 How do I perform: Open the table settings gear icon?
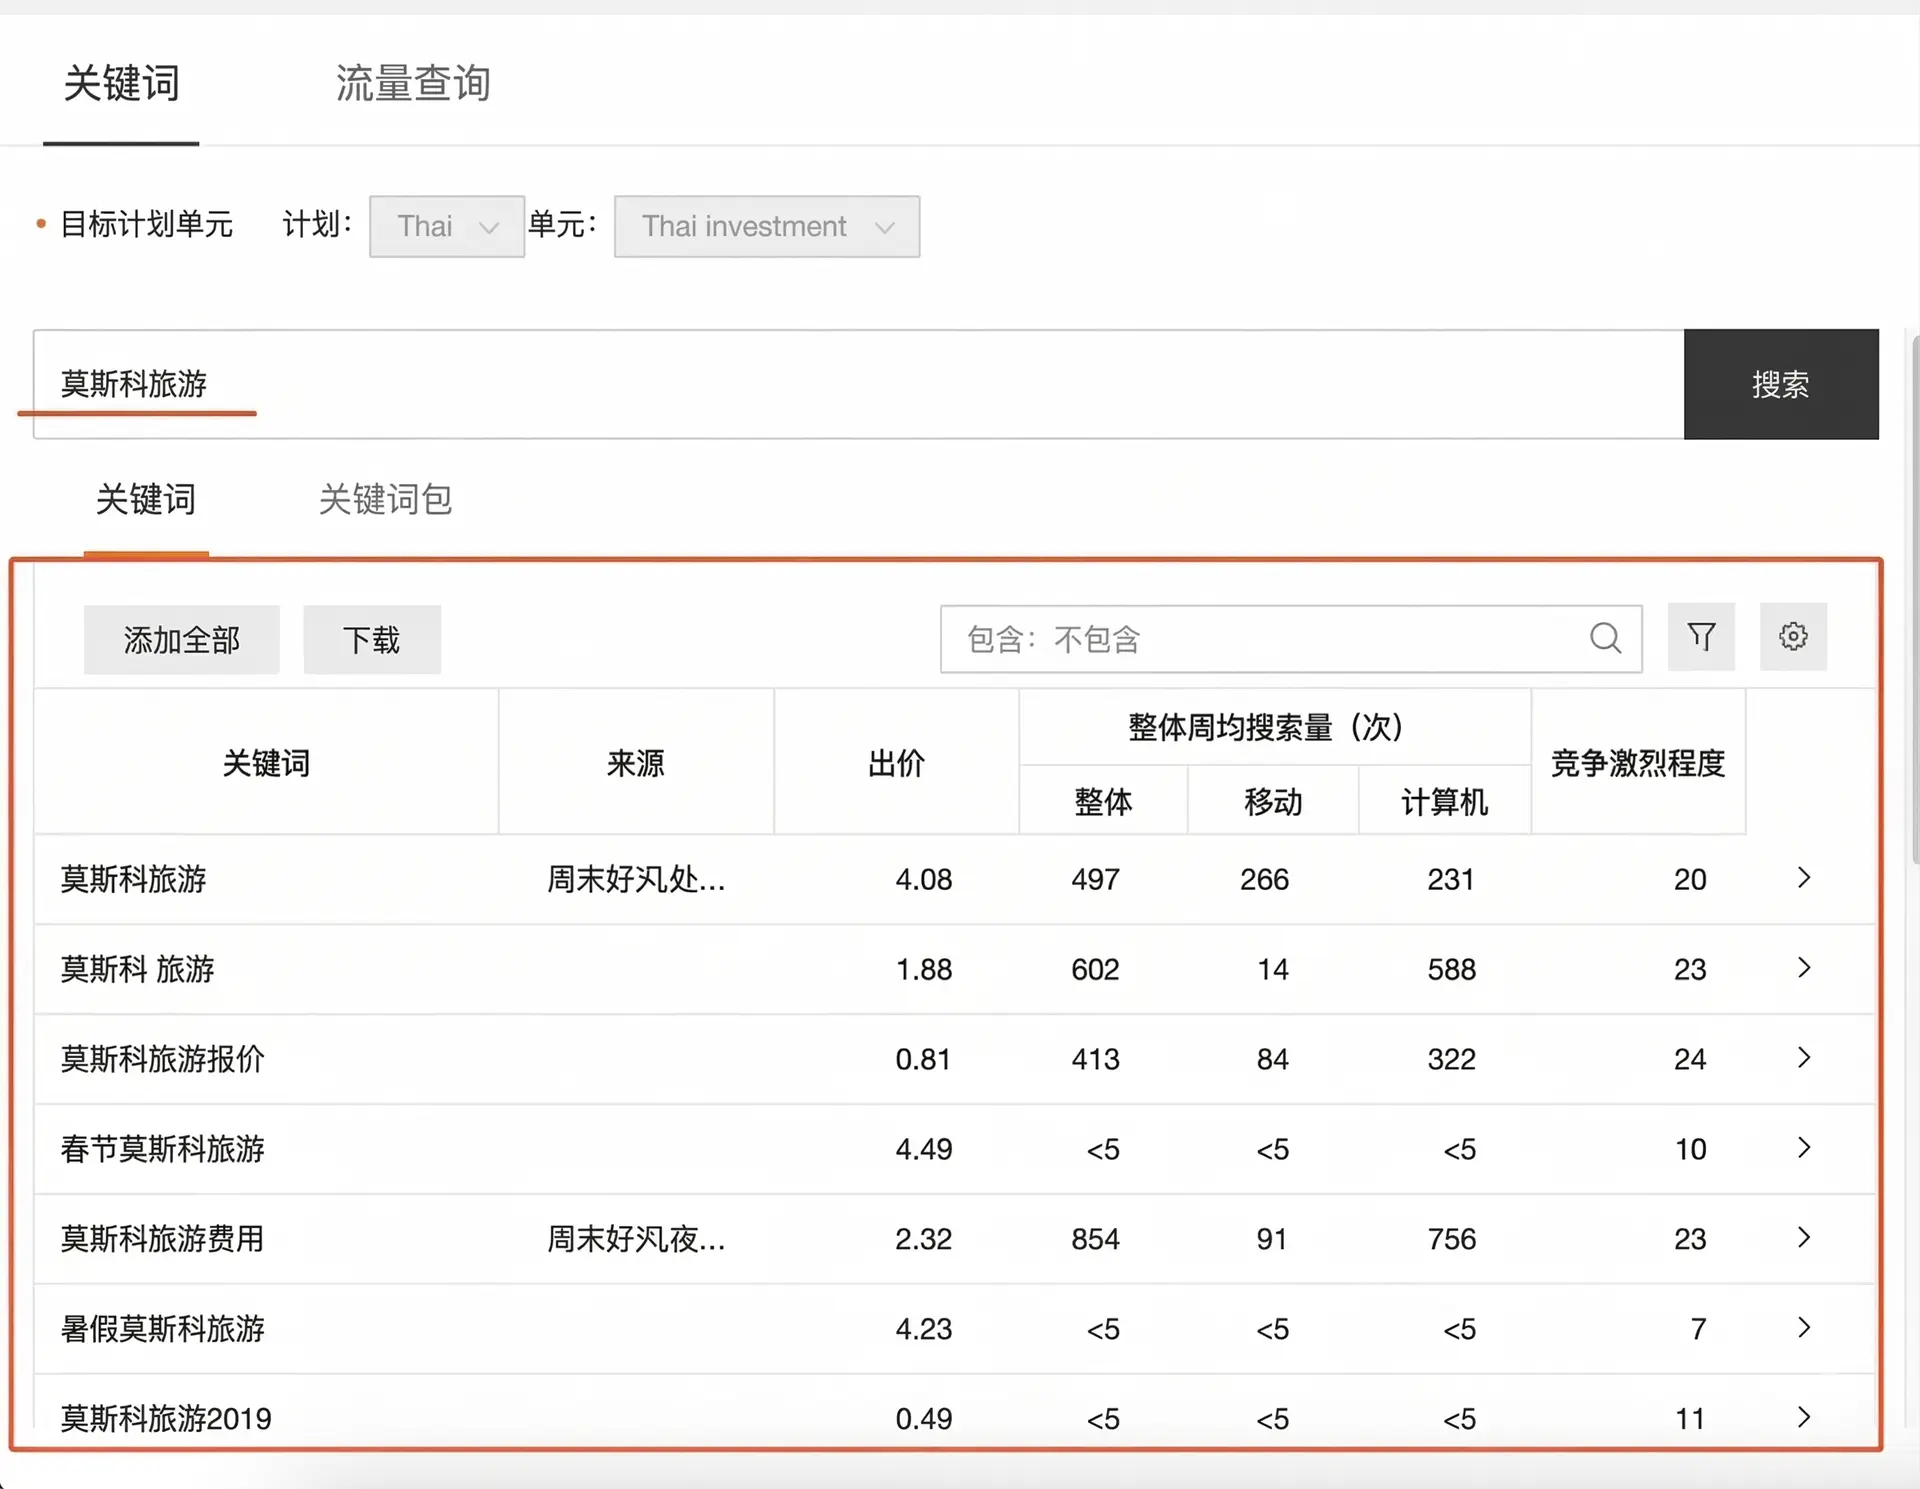point(1793,637)
